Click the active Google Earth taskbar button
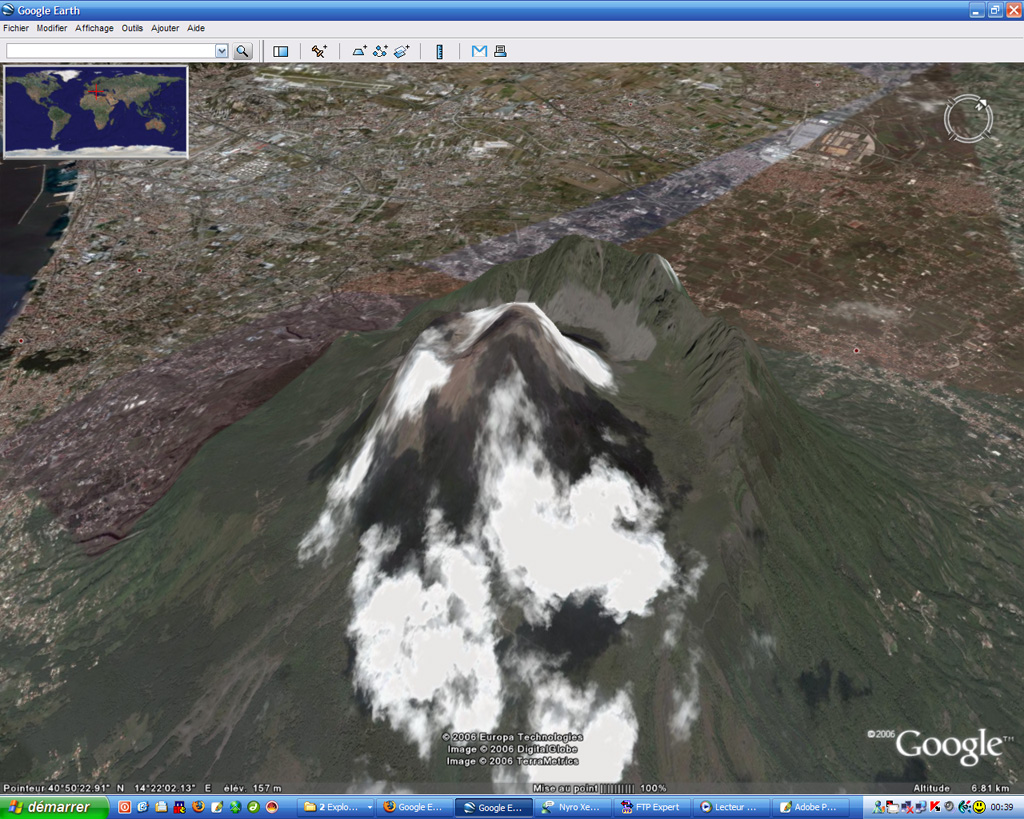This screenshot has height=819, width=1024. coord(494,807)
